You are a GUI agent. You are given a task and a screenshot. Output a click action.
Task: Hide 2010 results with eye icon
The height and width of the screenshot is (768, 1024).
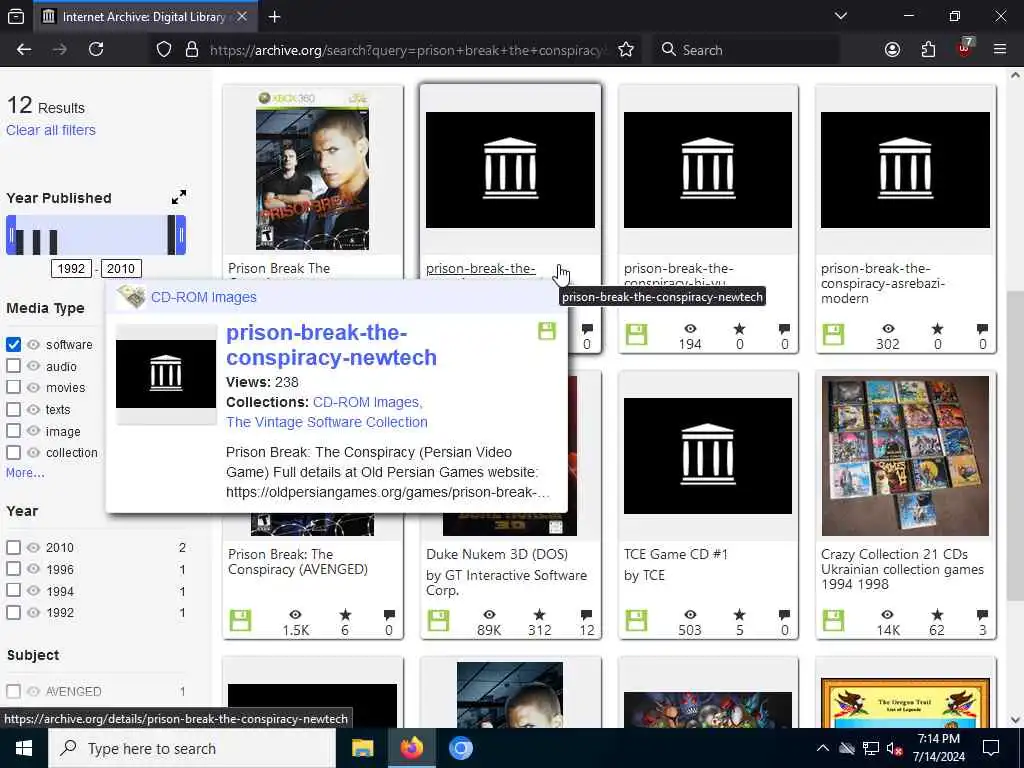[33, 547]
